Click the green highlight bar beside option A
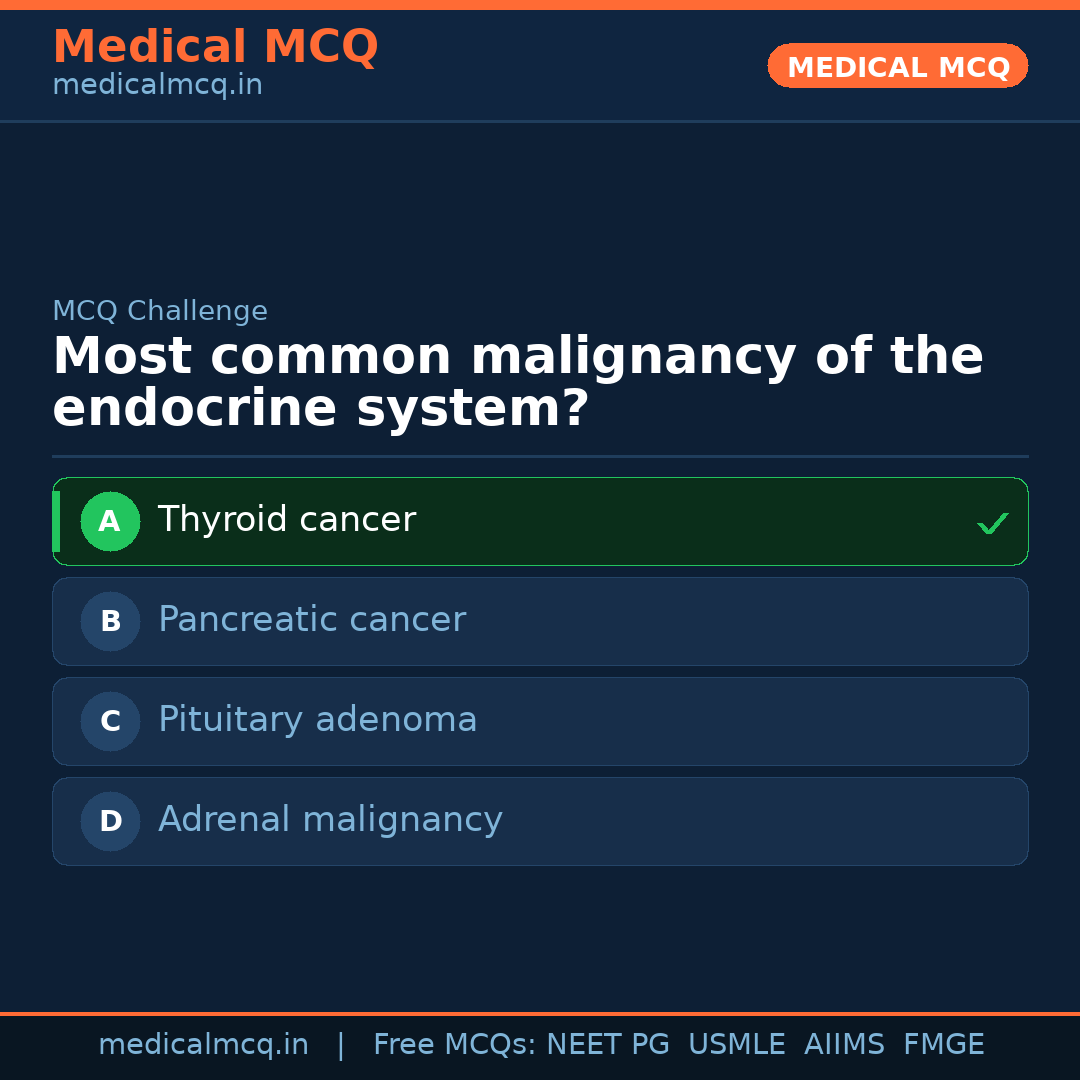 (x=57, y=521)
